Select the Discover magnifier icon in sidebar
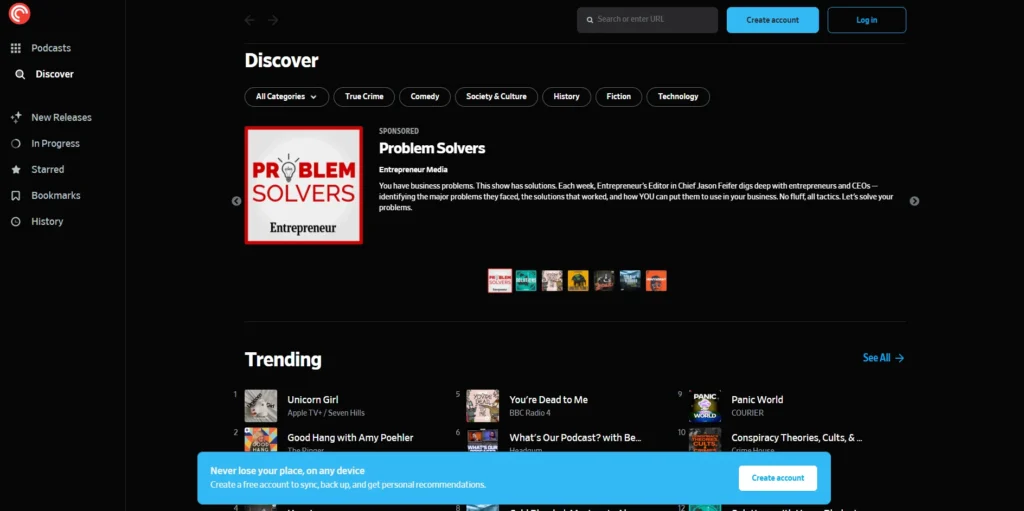Image resolution: width=1024 pixels, height=511 pixels. click(x=20, y=74)
